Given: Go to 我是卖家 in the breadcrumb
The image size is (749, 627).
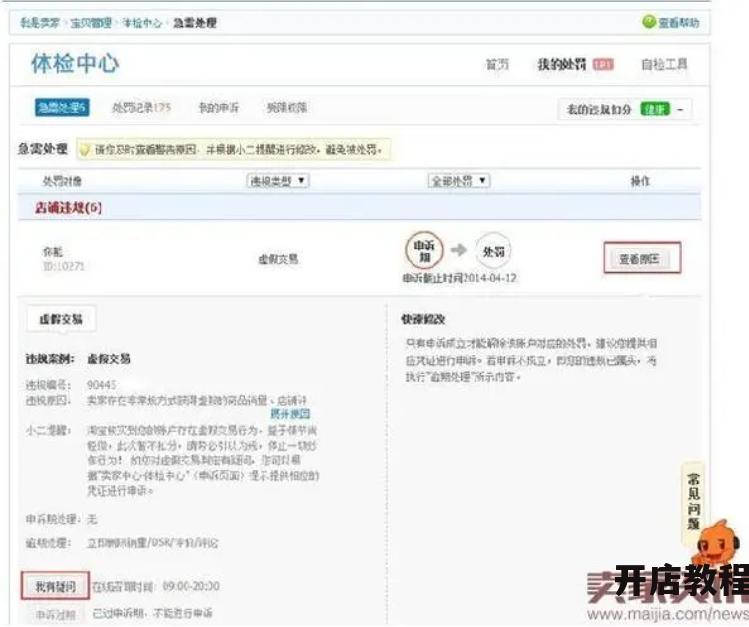Looking at the screenshot, I should (40, 23).
